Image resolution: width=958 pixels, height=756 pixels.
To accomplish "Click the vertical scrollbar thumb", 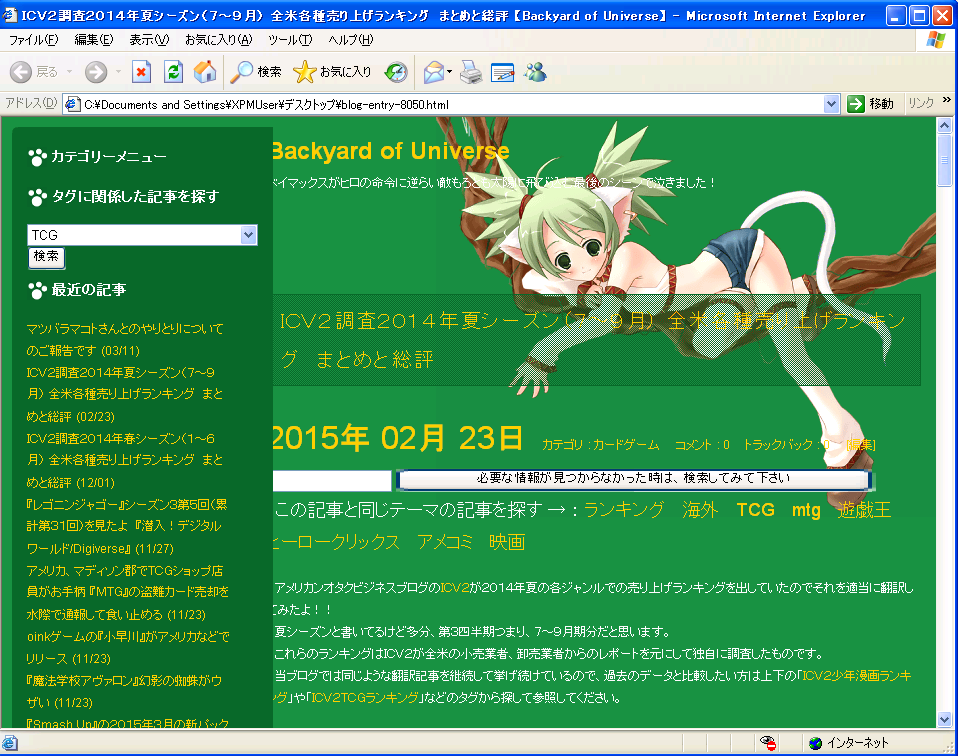I will click(x=945, y=160).
